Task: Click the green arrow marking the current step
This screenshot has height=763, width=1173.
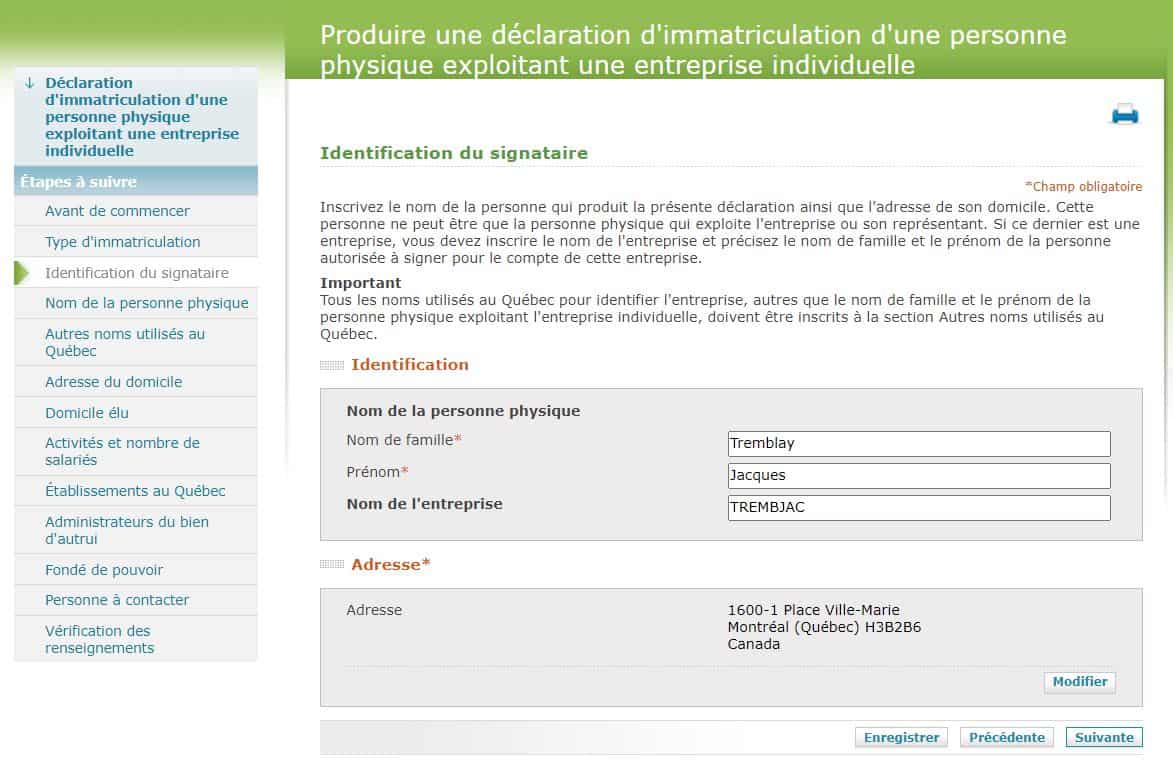Action: 23,271
